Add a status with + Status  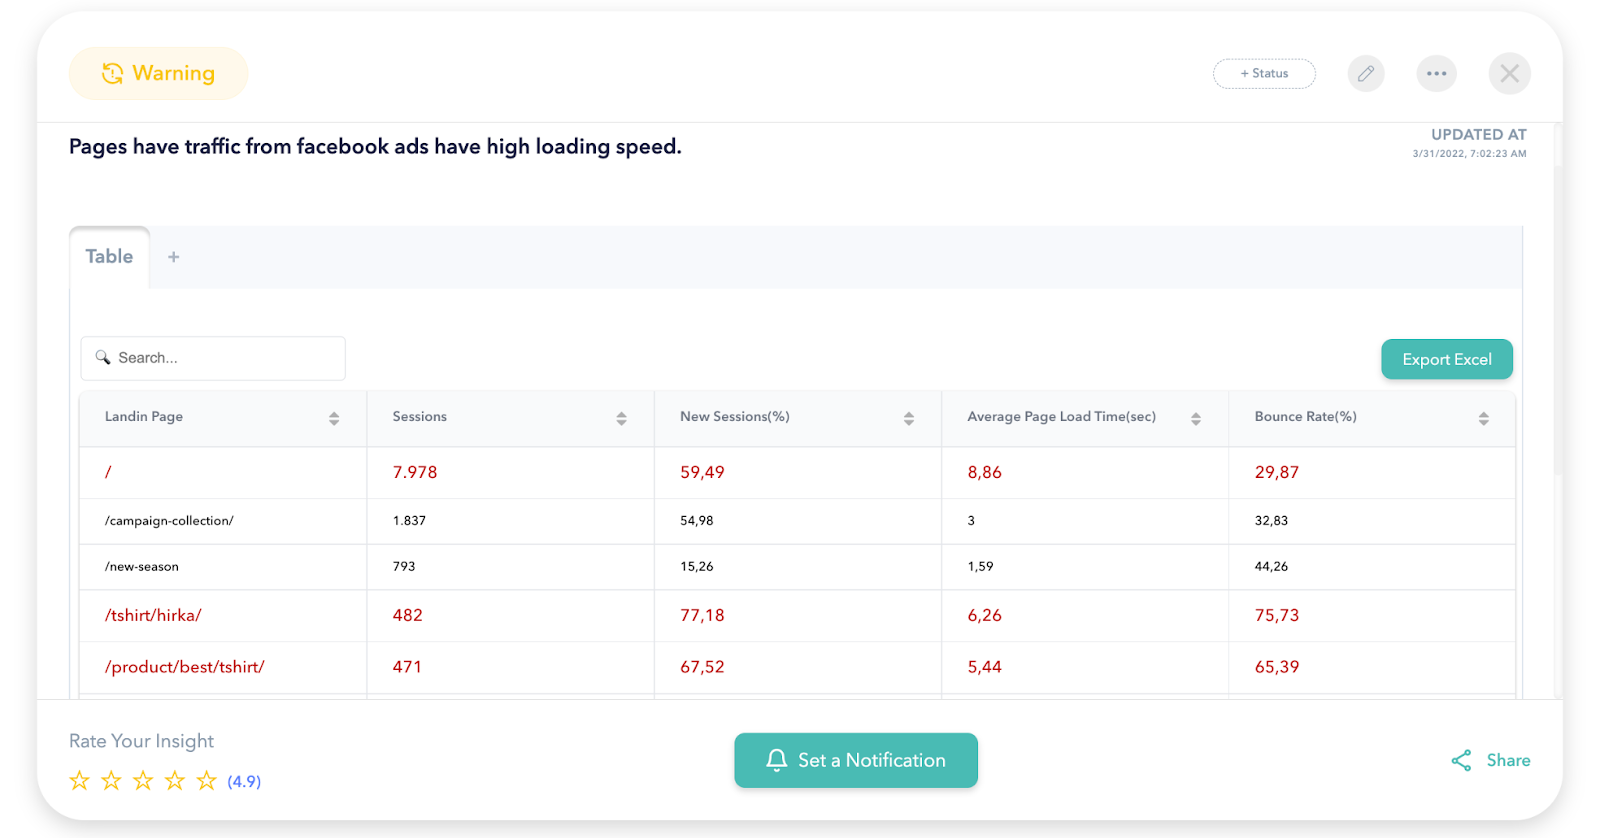1264,73
